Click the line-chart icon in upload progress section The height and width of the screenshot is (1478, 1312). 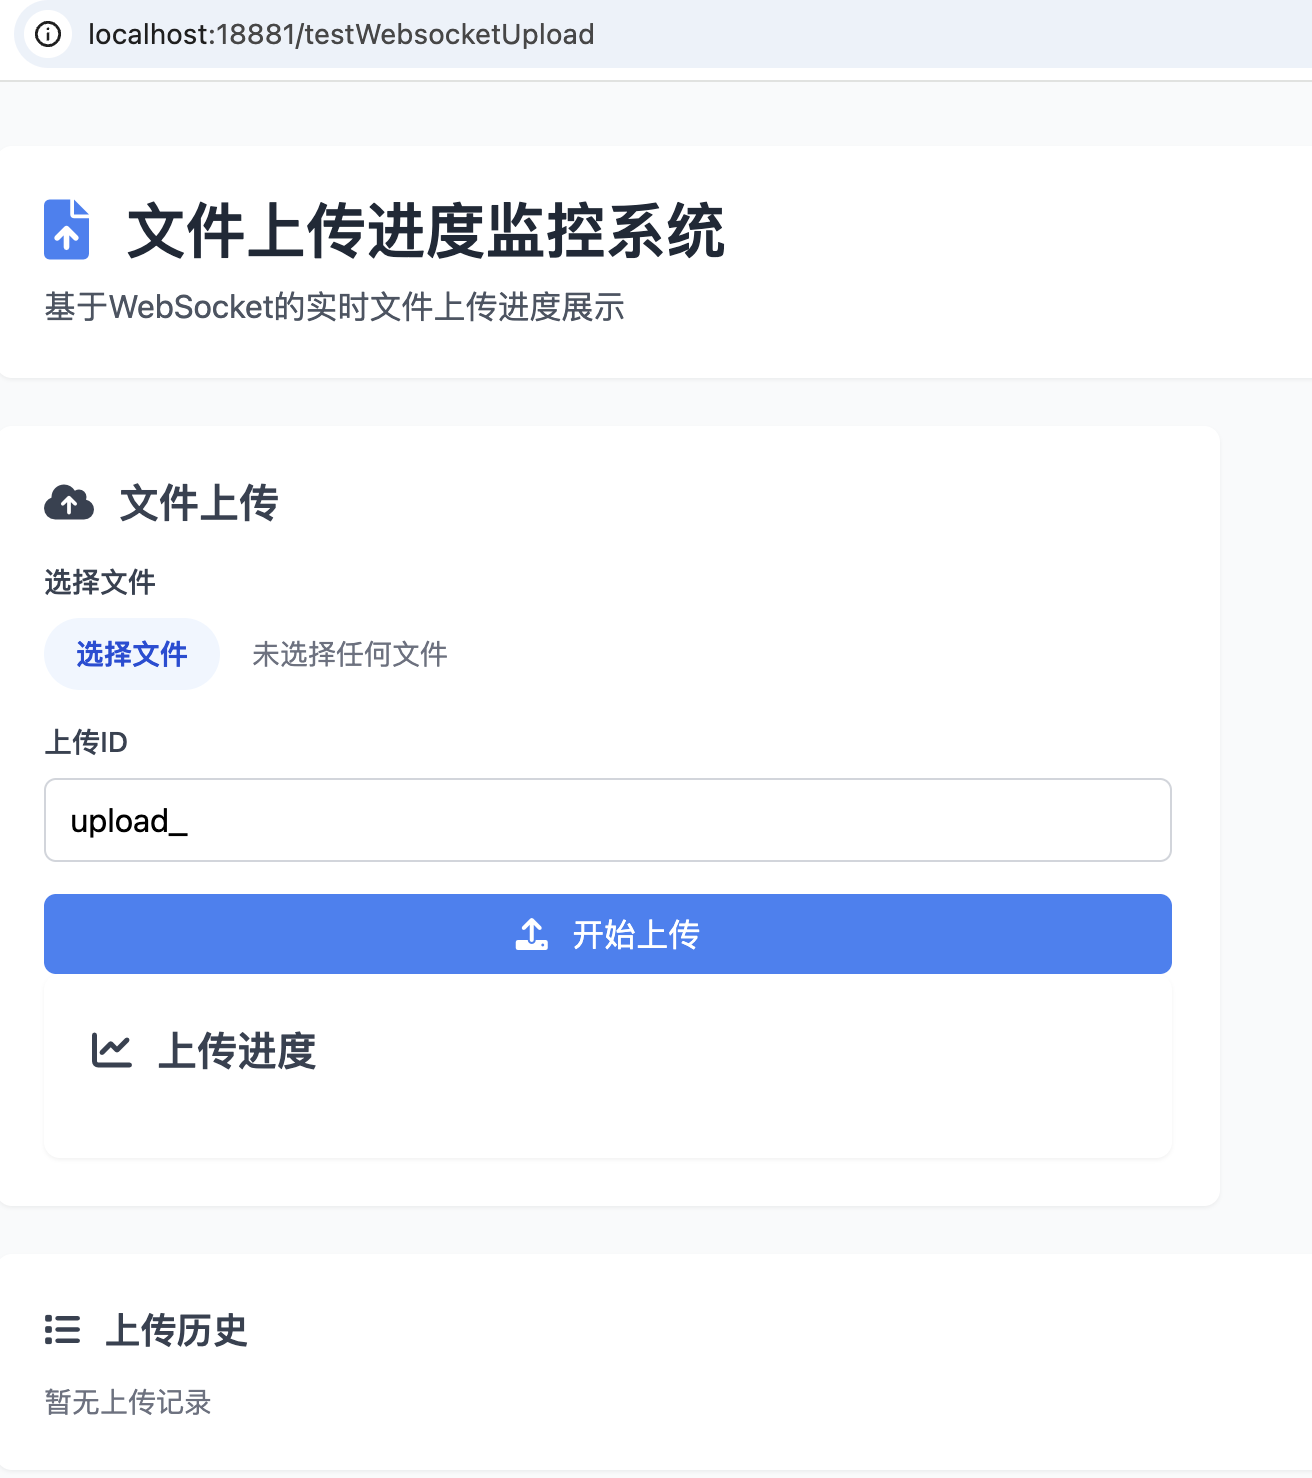coord(110,1051)
